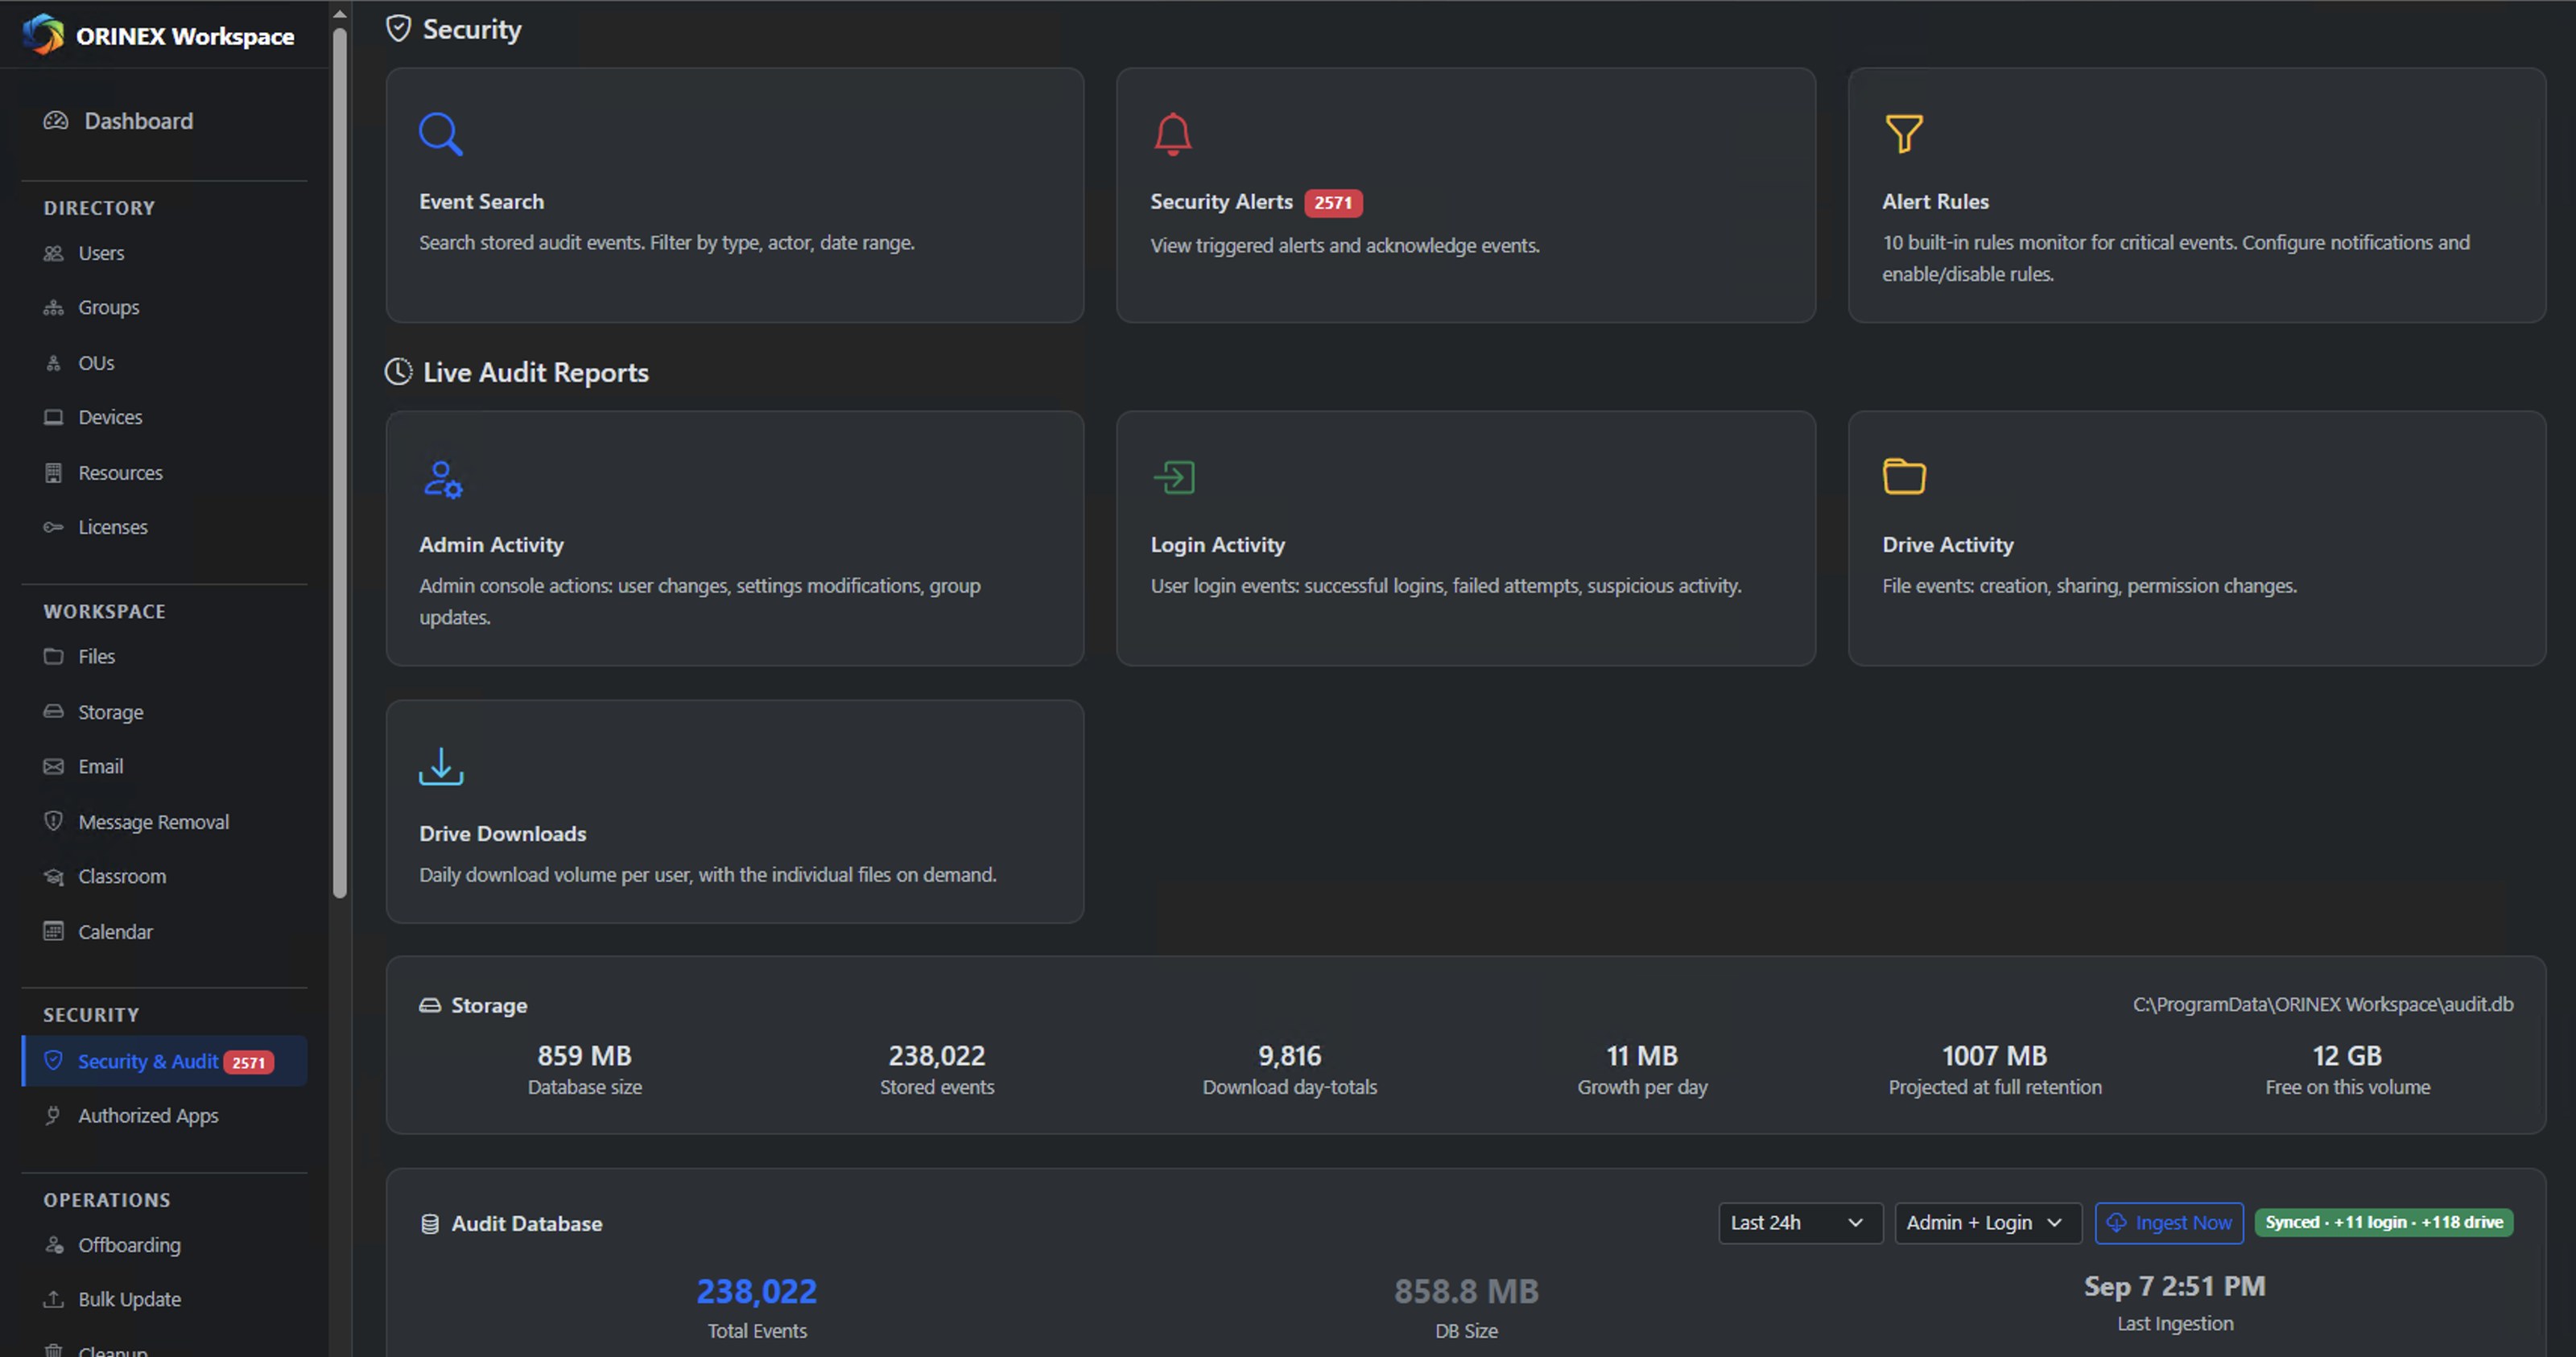2576x1357 pixels.
Task: Select Security & Audit sidebar item
Action: (164, 1061)
